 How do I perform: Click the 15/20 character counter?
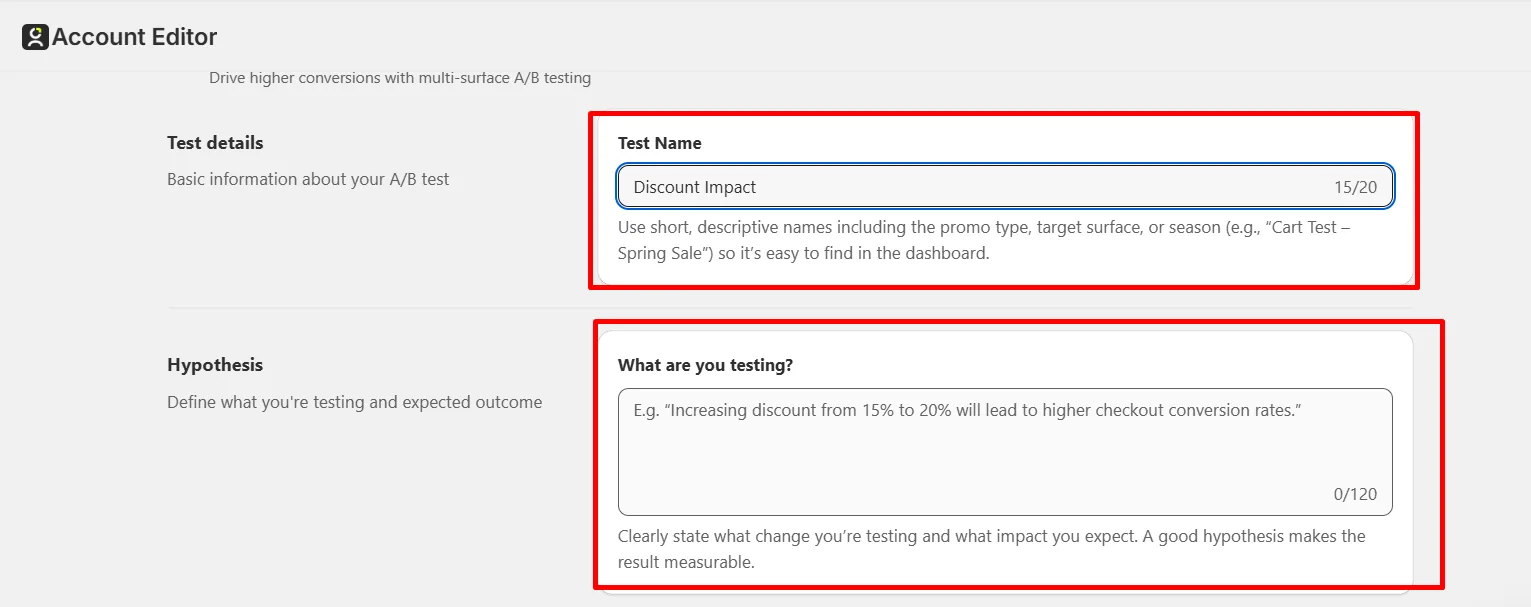1355,187
